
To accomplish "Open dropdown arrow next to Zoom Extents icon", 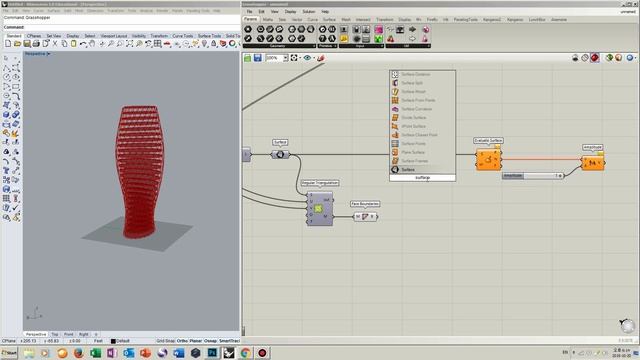I will coord(300,58).
